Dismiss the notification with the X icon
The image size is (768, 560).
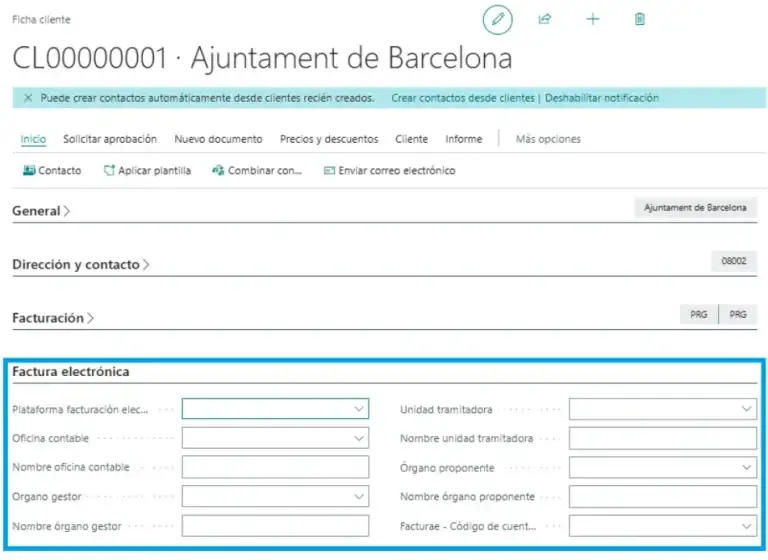[x=28, y=98]
